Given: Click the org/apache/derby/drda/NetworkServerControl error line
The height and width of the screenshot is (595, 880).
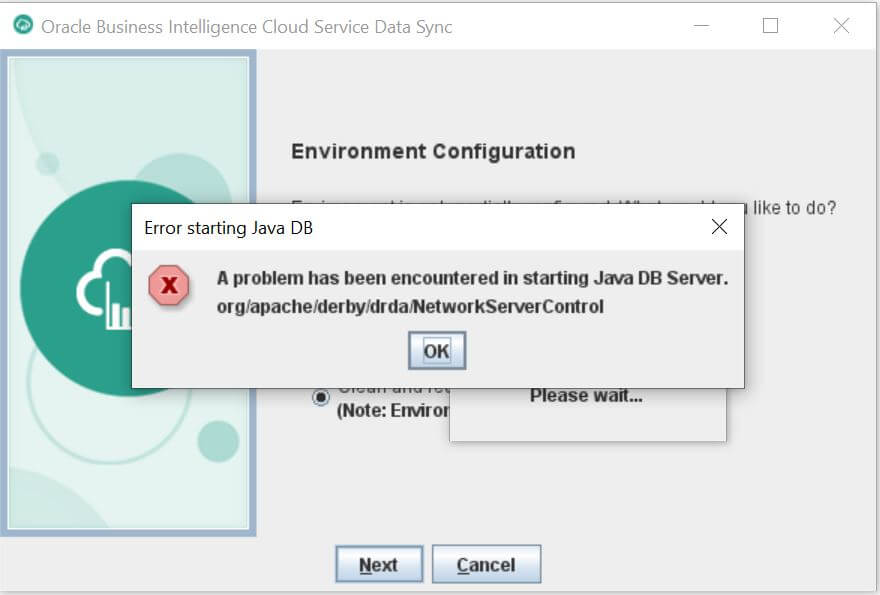Looking at the screenshot, I should [x=410, y=306].
